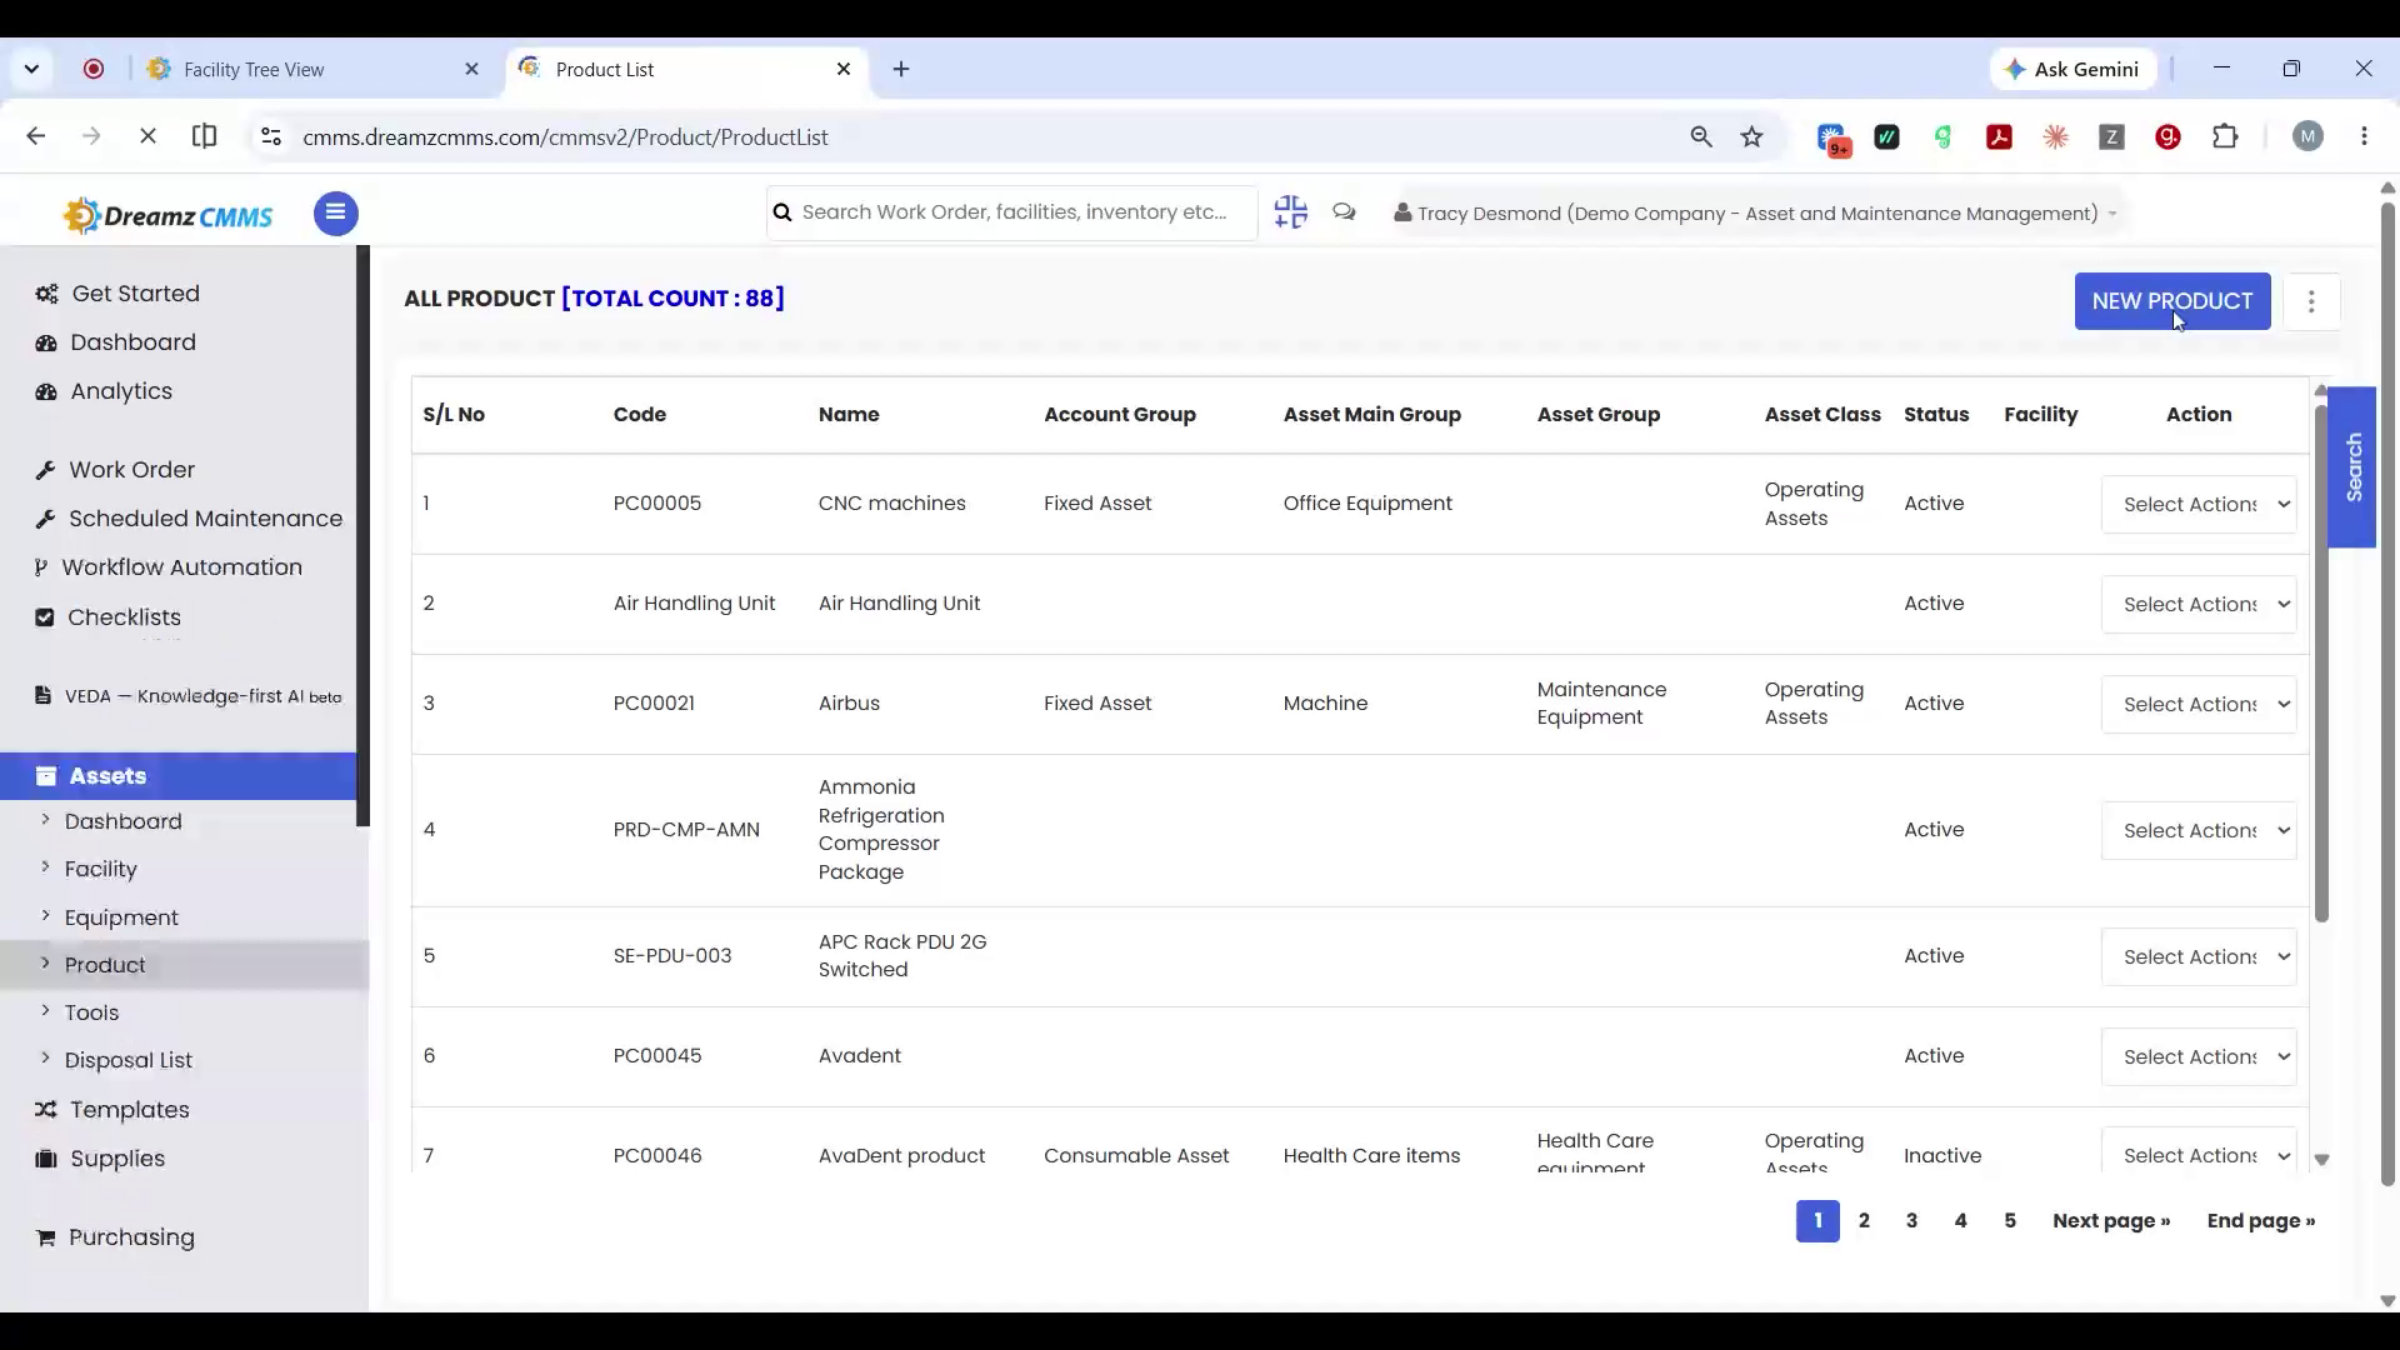The image size is (2400, 1350).
Task: Open Product submenu item
Action: point(105,965)
